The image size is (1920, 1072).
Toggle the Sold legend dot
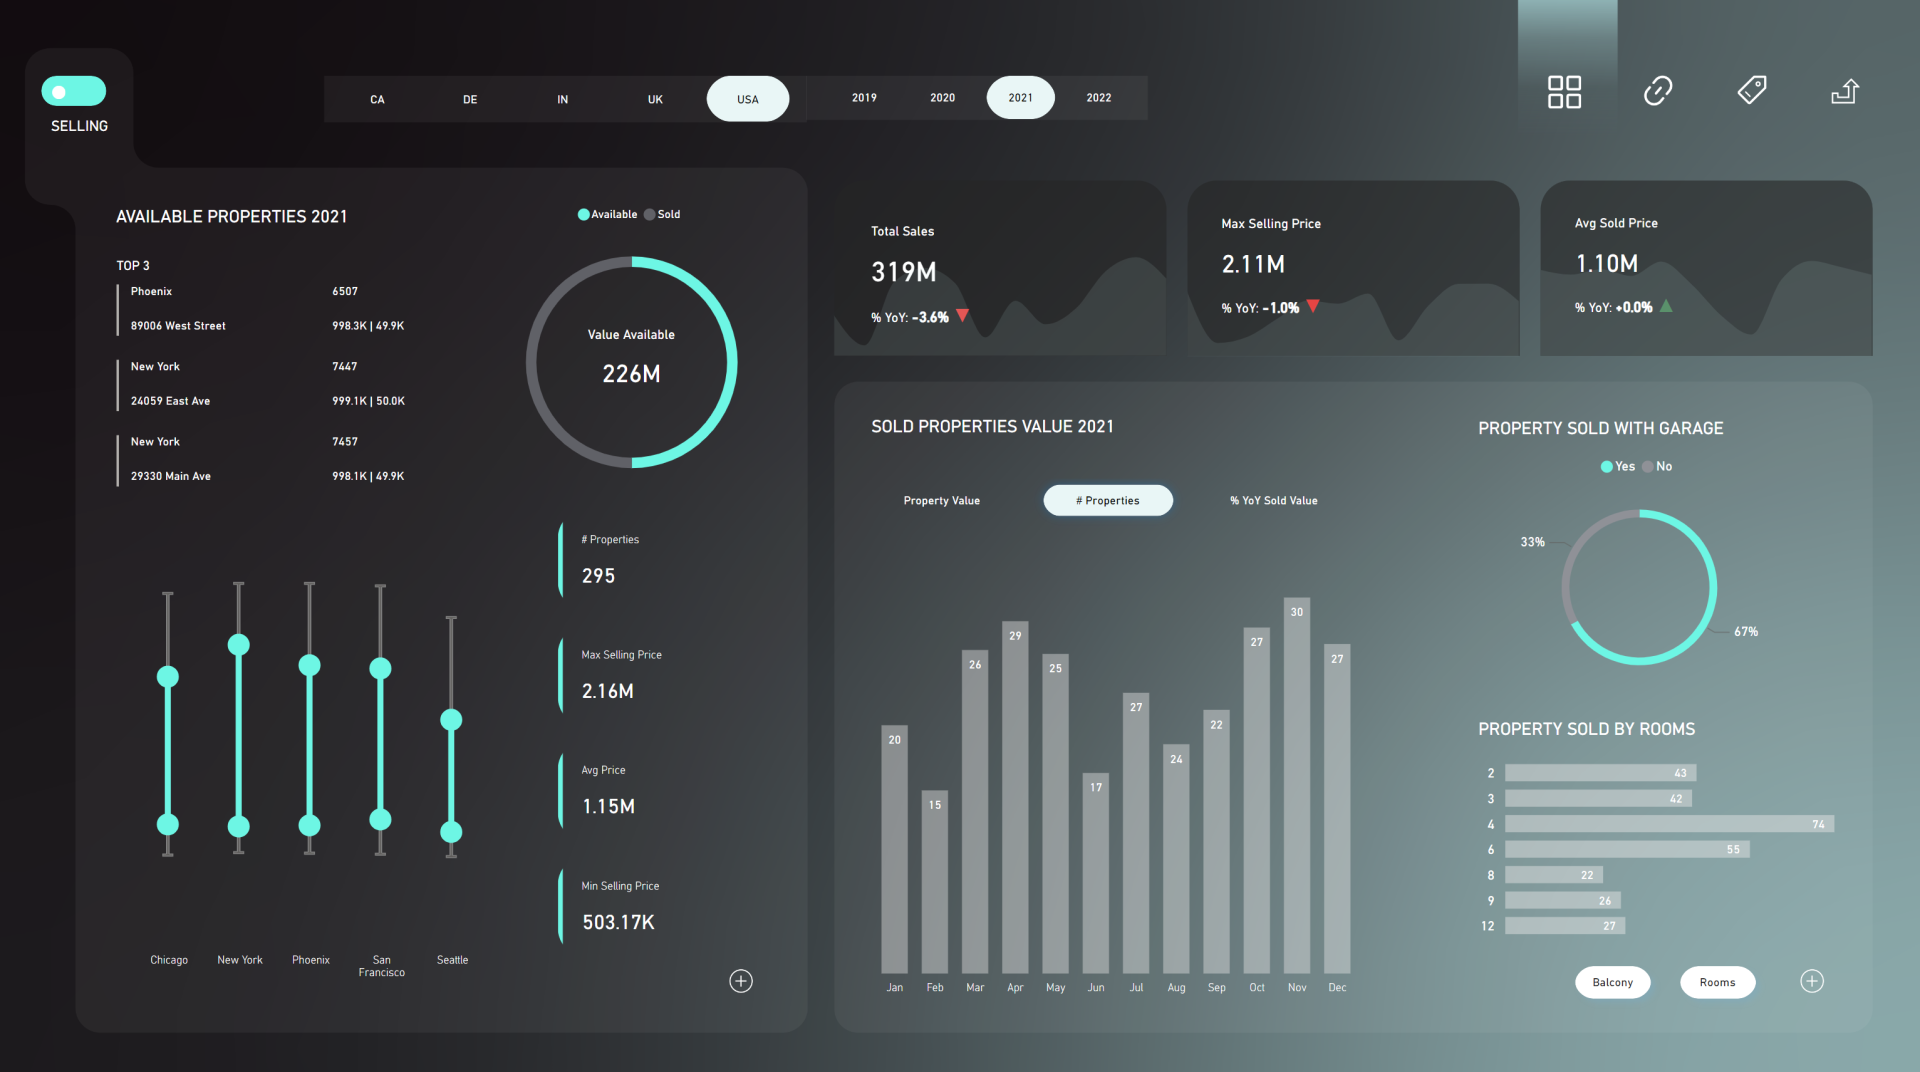650,213
